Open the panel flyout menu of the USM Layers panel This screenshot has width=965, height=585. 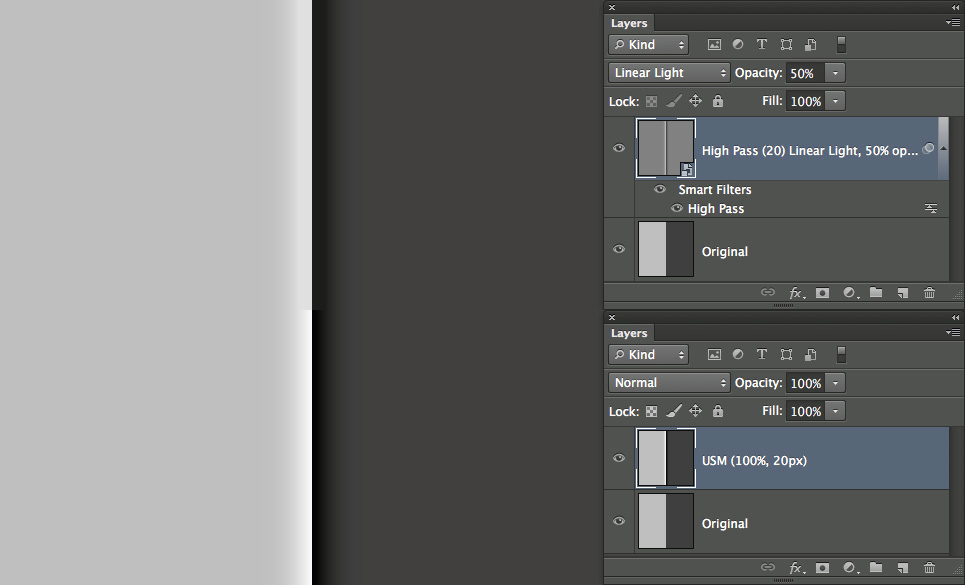952,332
